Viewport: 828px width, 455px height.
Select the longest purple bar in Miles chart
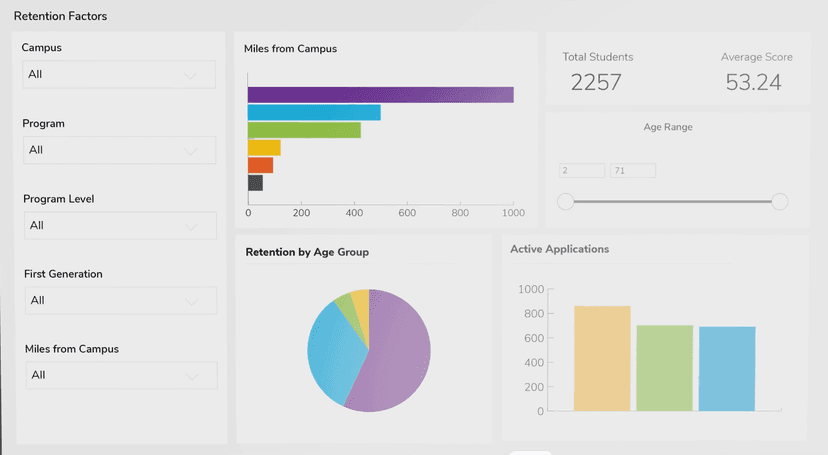[x=380, y=95]
